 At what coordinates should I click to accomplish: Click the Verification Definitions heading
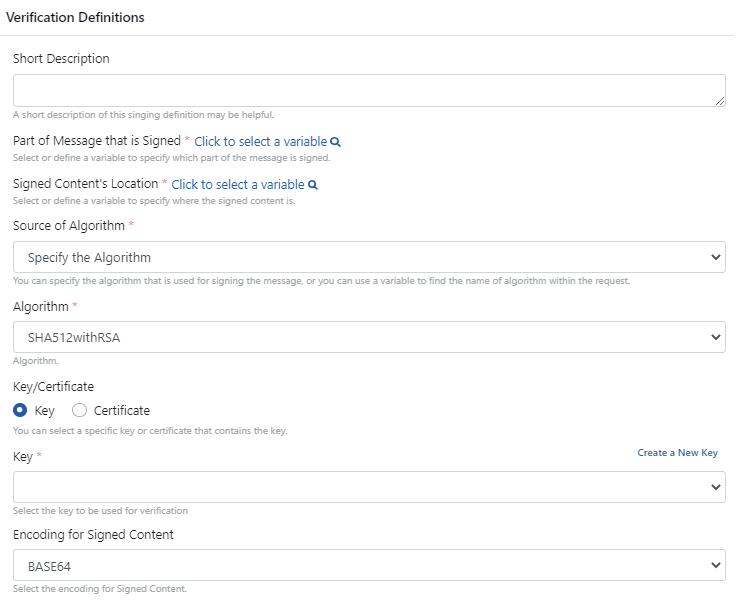(x=75, y=17)
